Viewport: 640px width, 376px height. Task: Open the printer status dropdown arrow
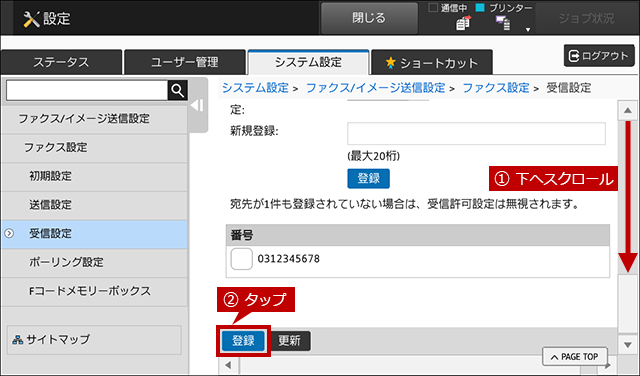point(528,29)
